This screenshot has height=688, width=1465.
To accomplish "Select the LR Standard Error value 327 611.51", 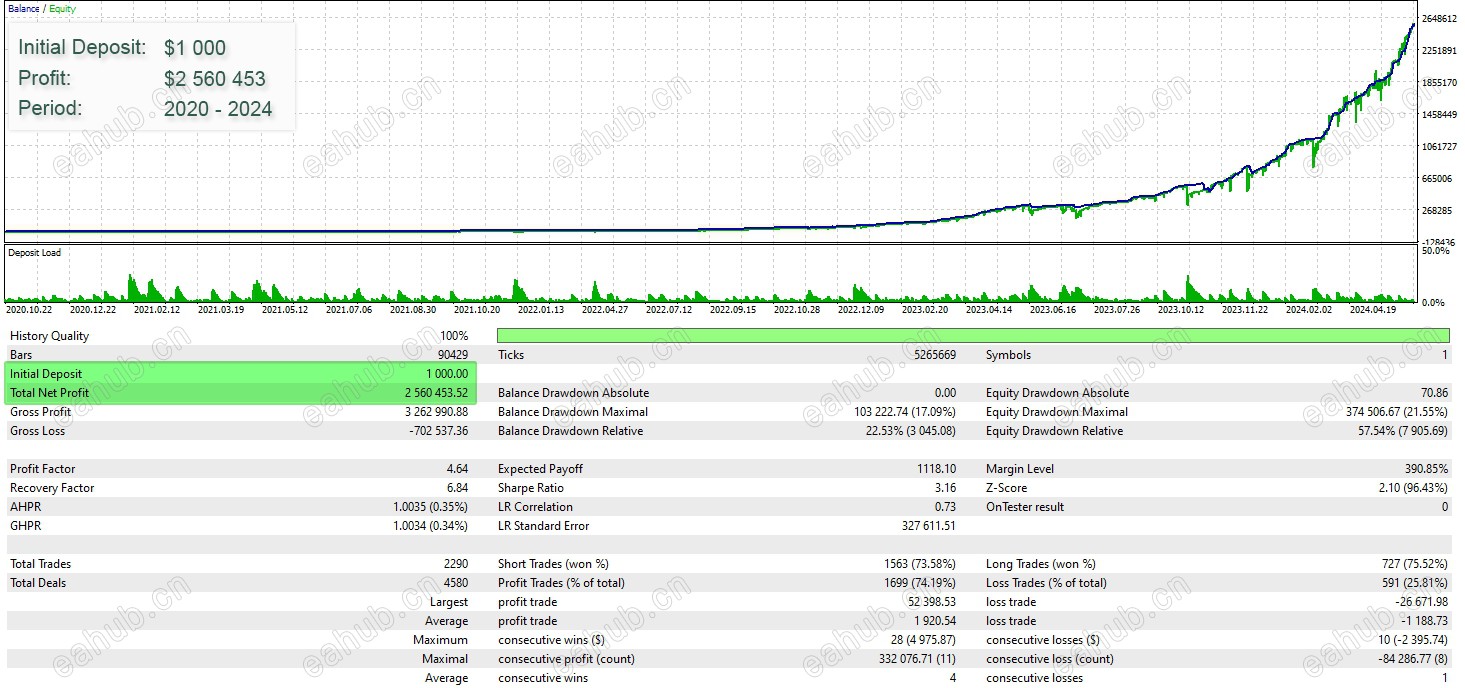I will 929,526.
